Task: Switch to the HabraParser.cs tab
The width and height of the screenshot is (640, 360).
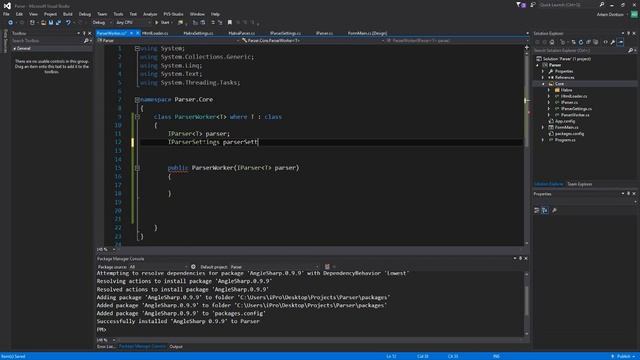Action: (x=242, y=33)
